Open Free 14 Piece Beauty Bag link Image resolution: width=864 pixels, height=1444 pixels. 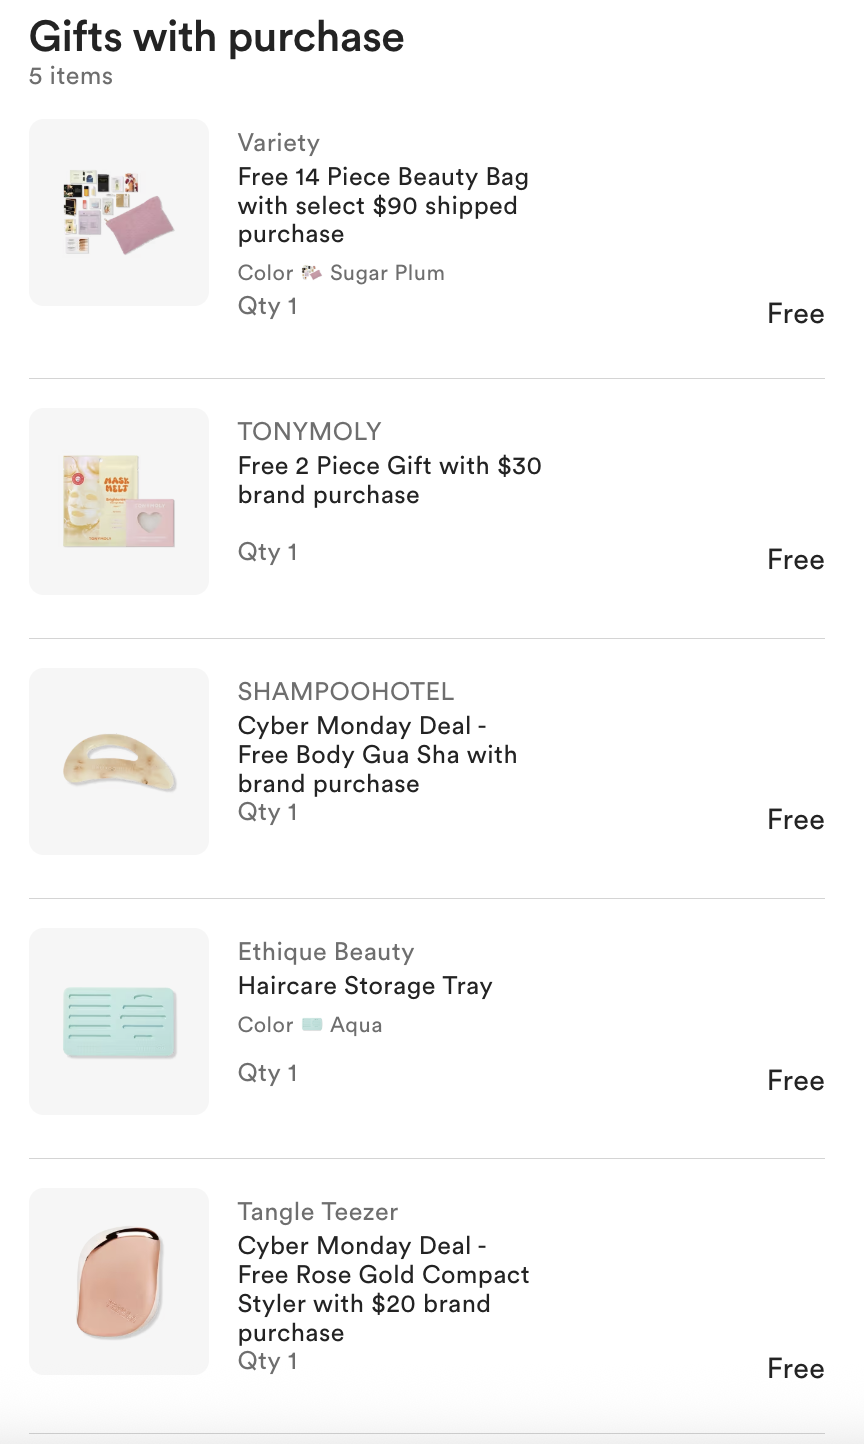coord(382,206)
